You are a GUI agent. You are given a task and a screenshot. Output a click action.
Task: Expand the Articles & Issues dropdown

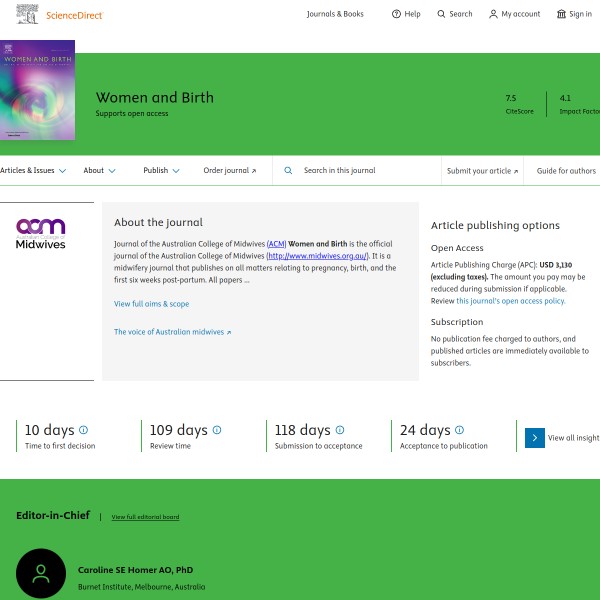tap(33, 171)
